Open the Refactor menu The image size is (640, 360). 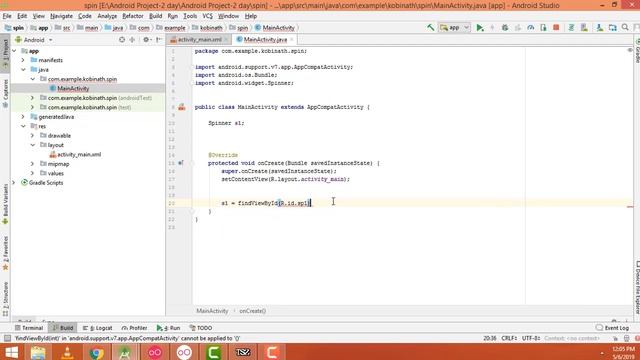[x=133, y=16]
